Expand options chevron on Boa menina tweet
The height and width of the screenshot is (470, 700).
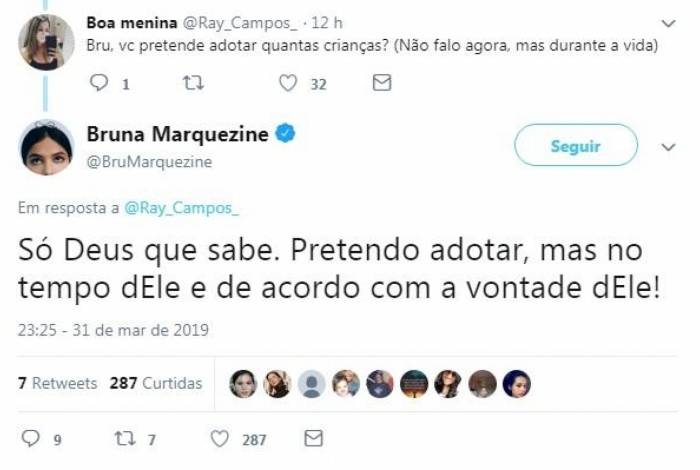point(669,22)
